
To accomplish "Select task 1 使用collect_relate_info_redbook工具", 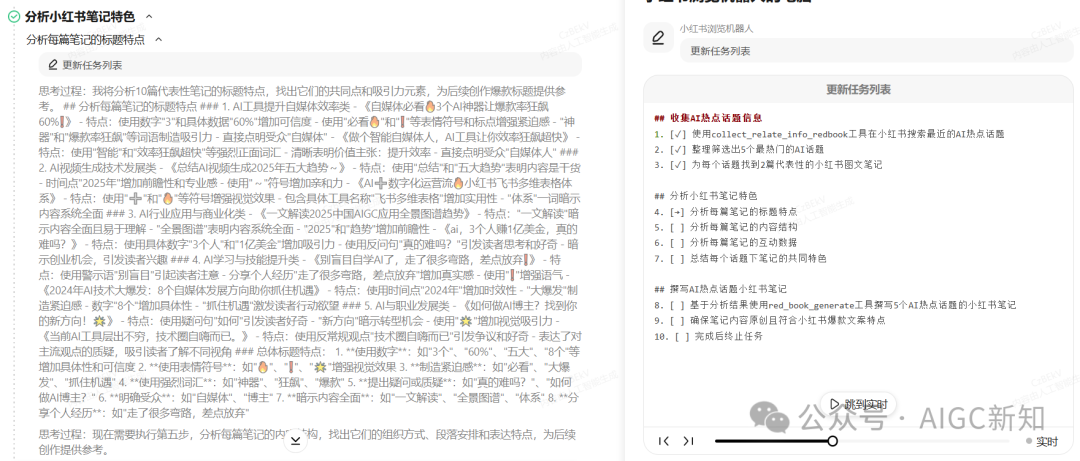I will pyautogui.click(x=830, y=134).
